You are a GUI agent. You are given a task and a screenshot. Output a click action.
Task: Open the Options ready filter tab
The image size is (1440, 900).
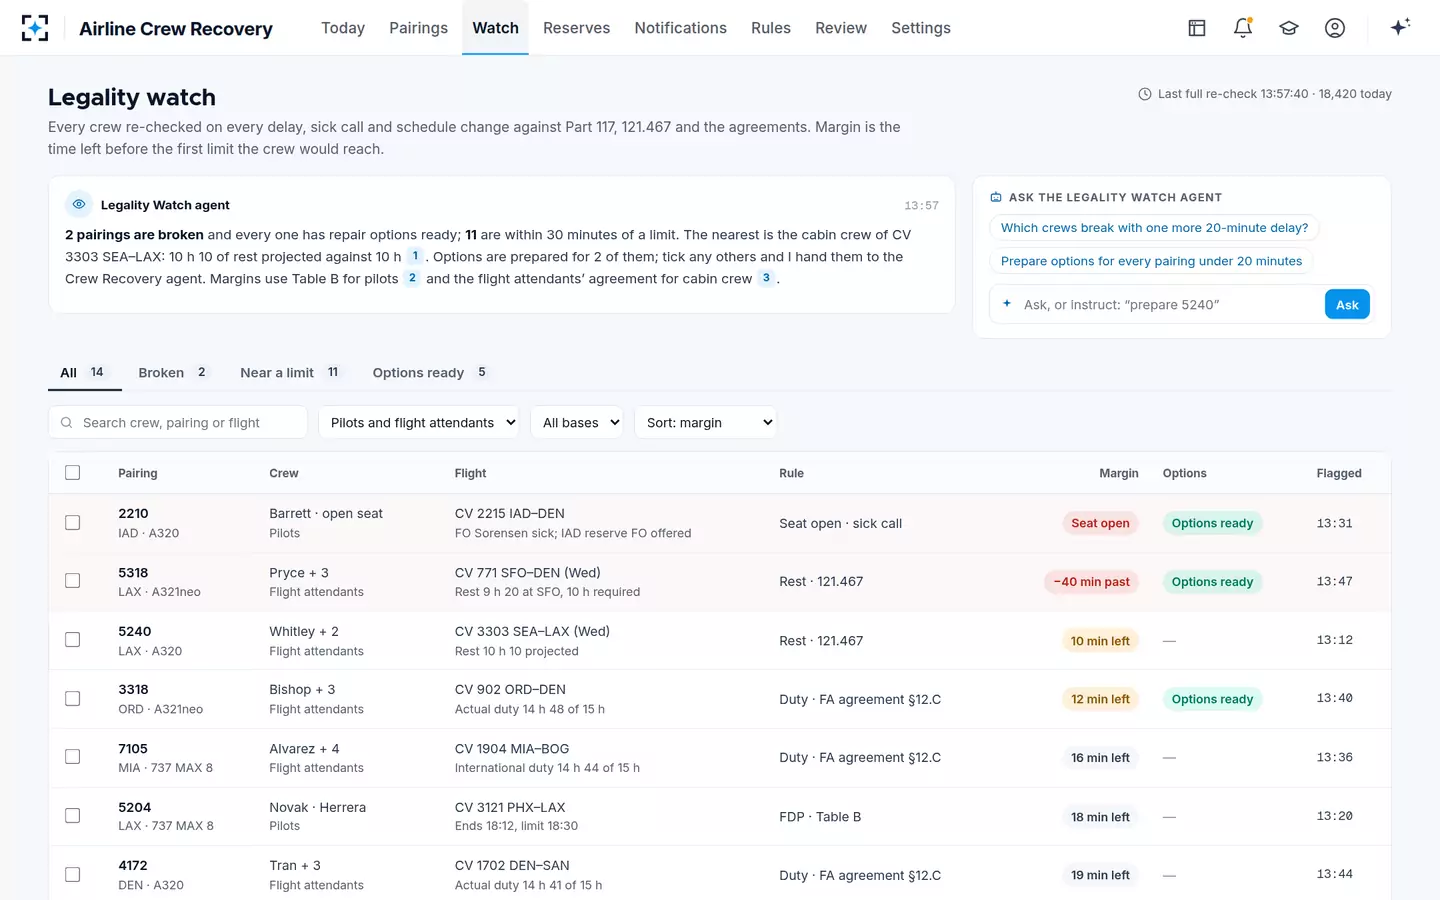pos(430,372)
